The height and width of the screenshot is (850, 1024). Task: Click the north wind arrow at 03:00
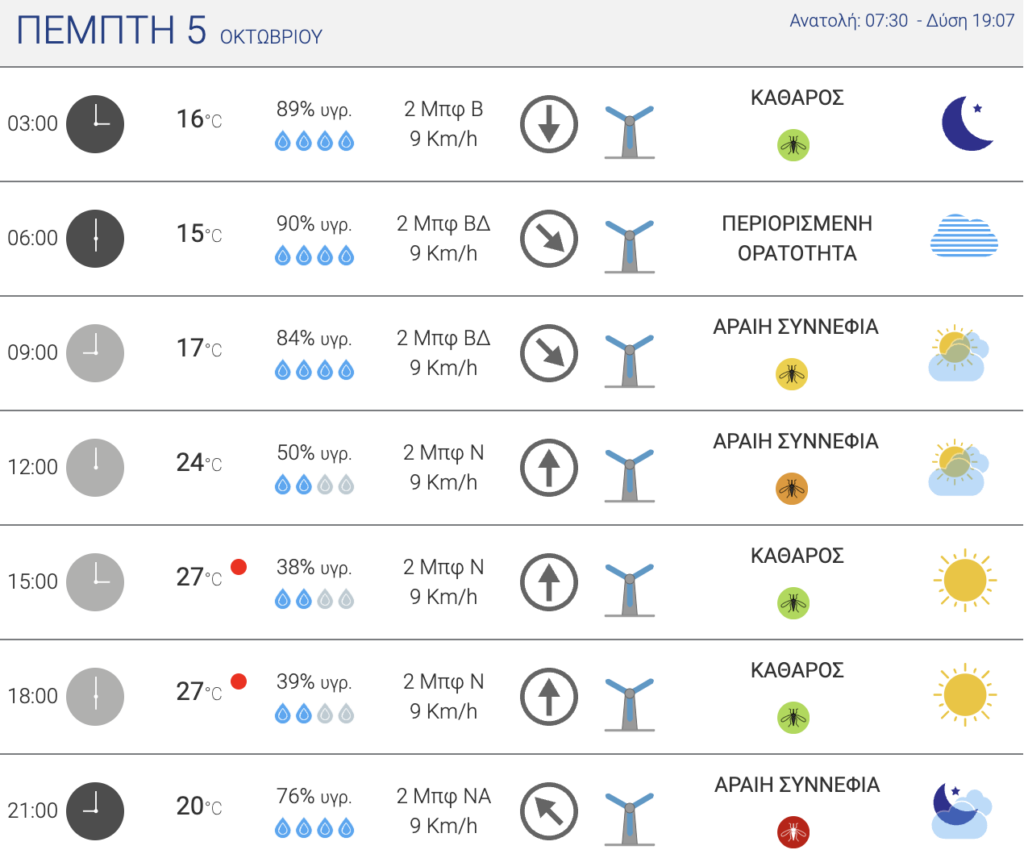tap(549, 124)
